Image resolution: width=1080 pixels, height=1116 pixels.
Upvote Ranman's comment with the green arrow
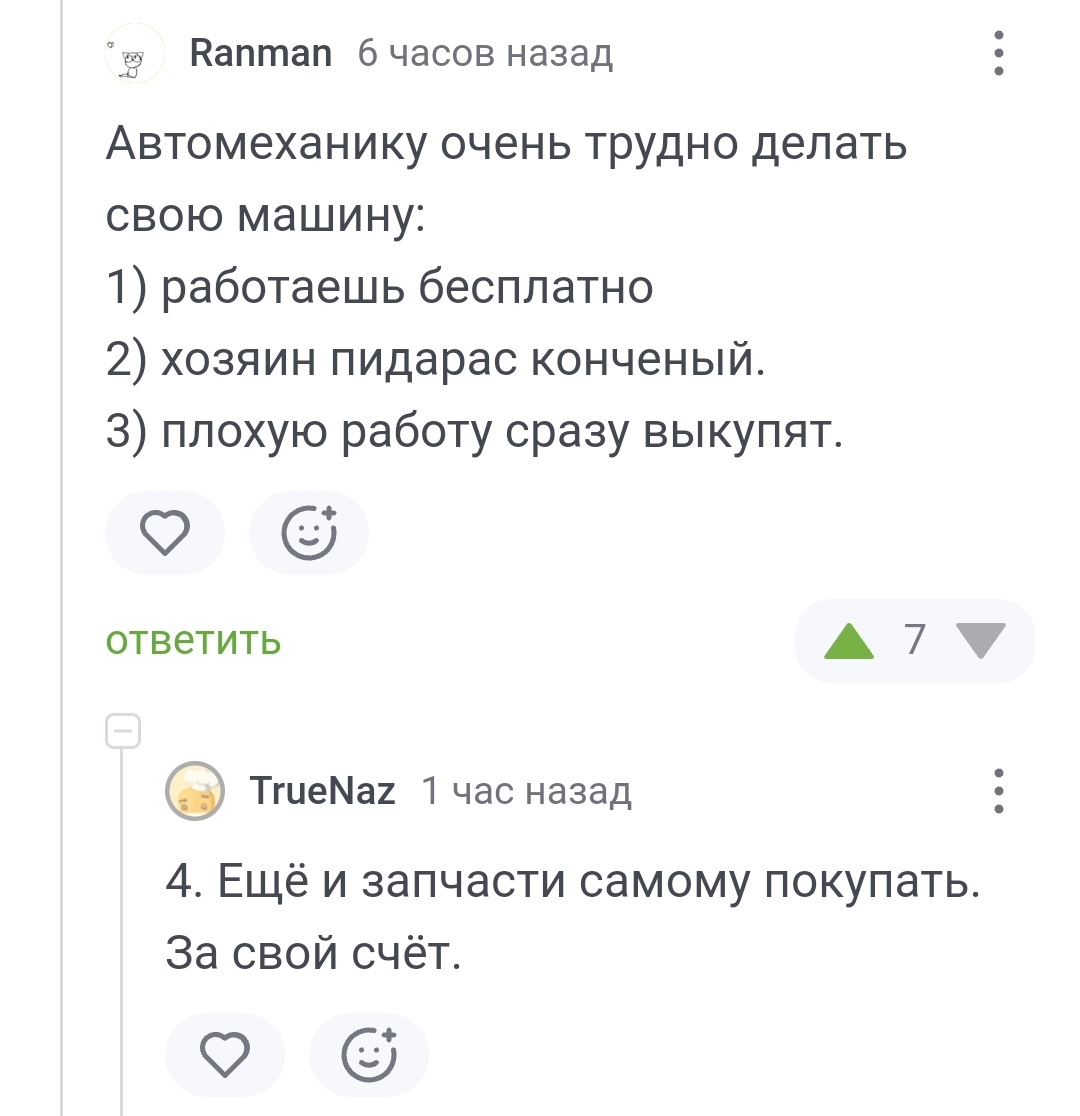tap(848, 641)
